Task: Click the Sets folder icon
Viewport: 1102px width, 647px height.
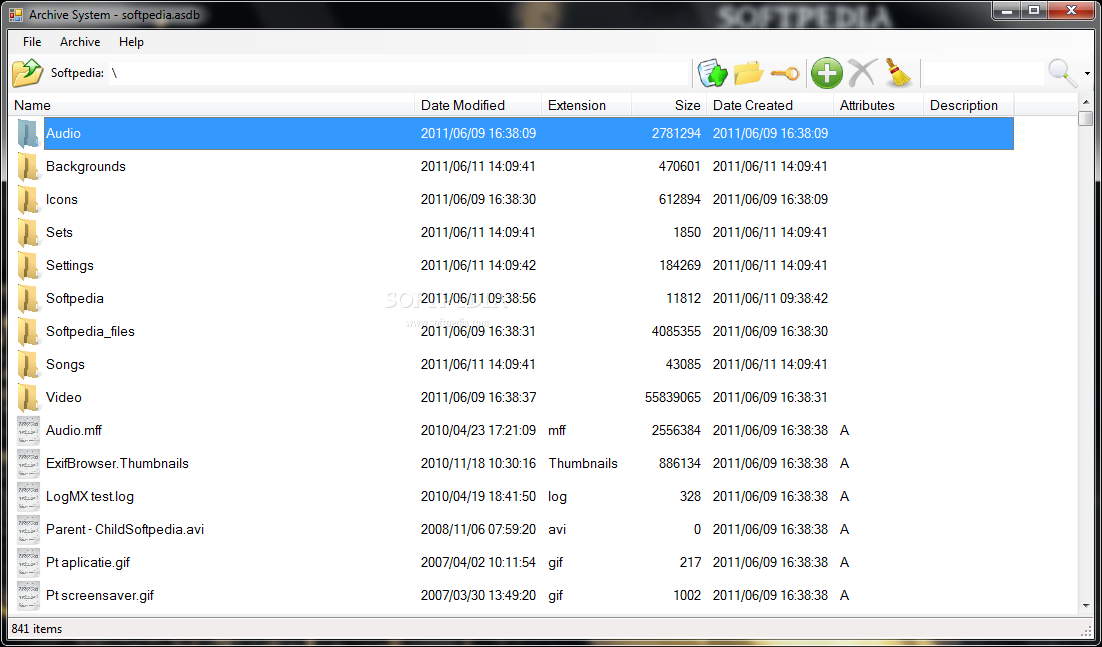Action: coord(28,233)
